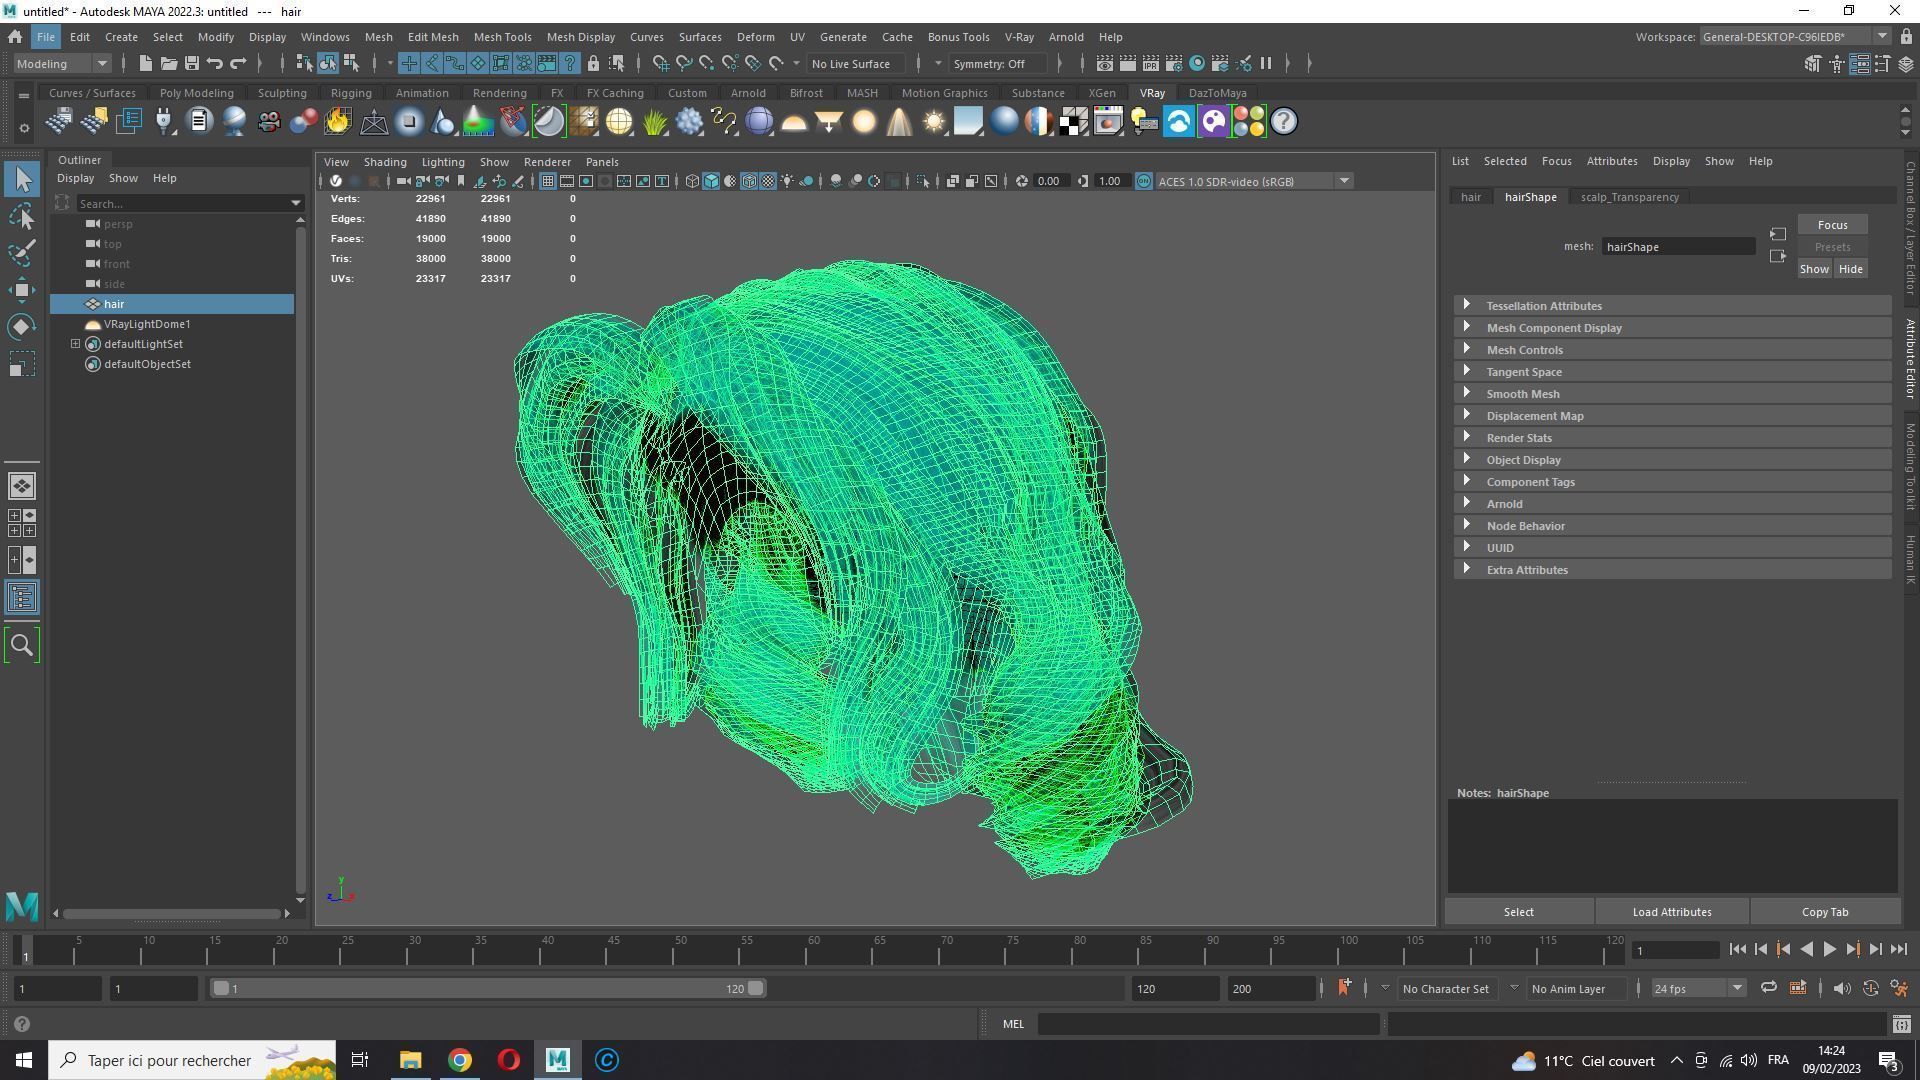Click the Copy Tab button
The width and height of the screenshot is (1920, 1080).
pos(1824,912)
